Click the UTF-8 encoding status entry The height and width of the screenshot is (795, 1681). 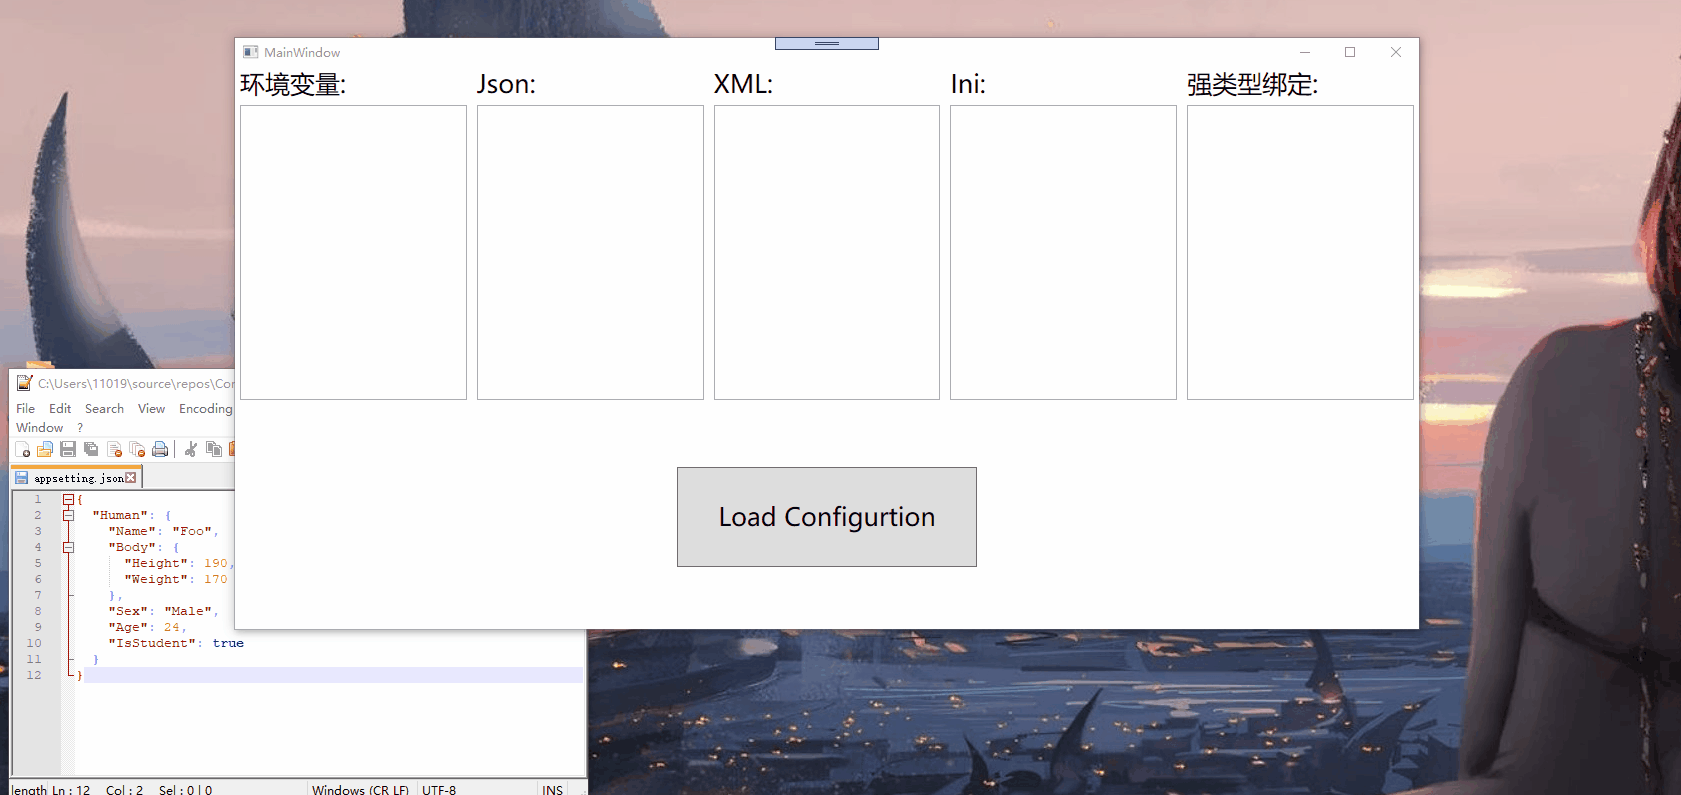point(439,789)
